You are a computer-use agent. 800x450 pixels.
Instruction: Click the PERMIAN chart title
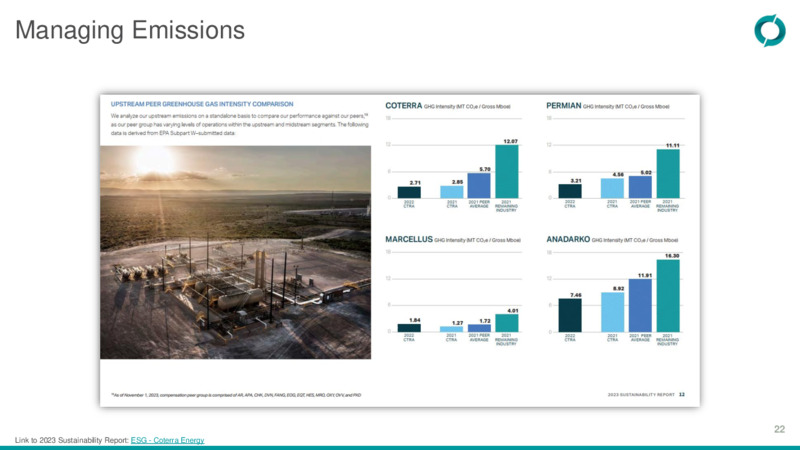coord(564,106)
